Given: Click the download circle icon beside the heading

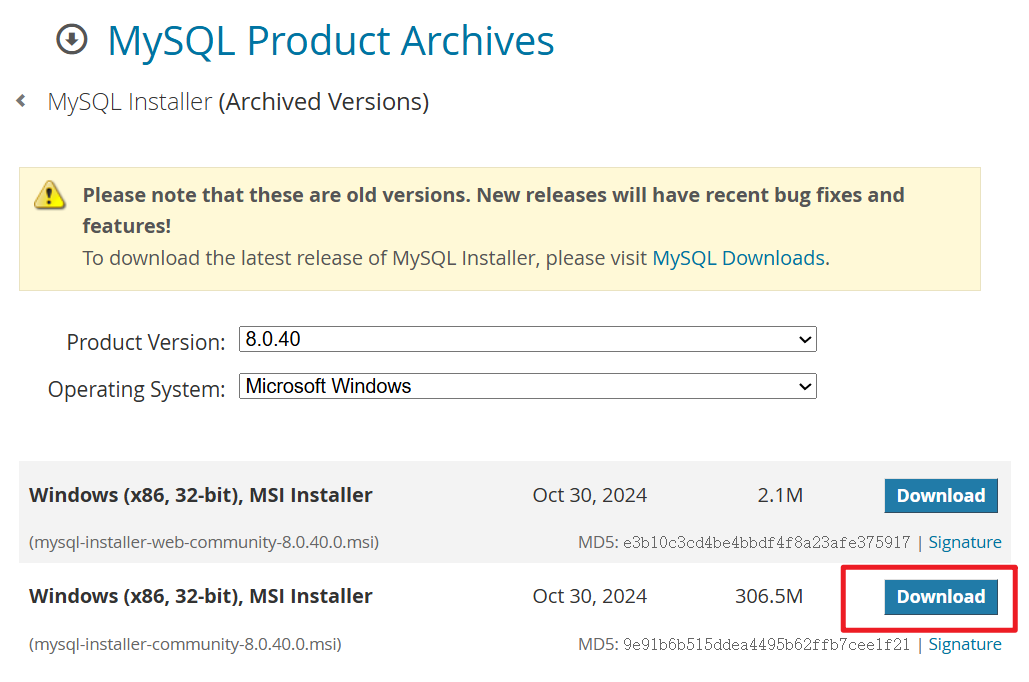Looking at the screenshot, I should tap(71, 40).
